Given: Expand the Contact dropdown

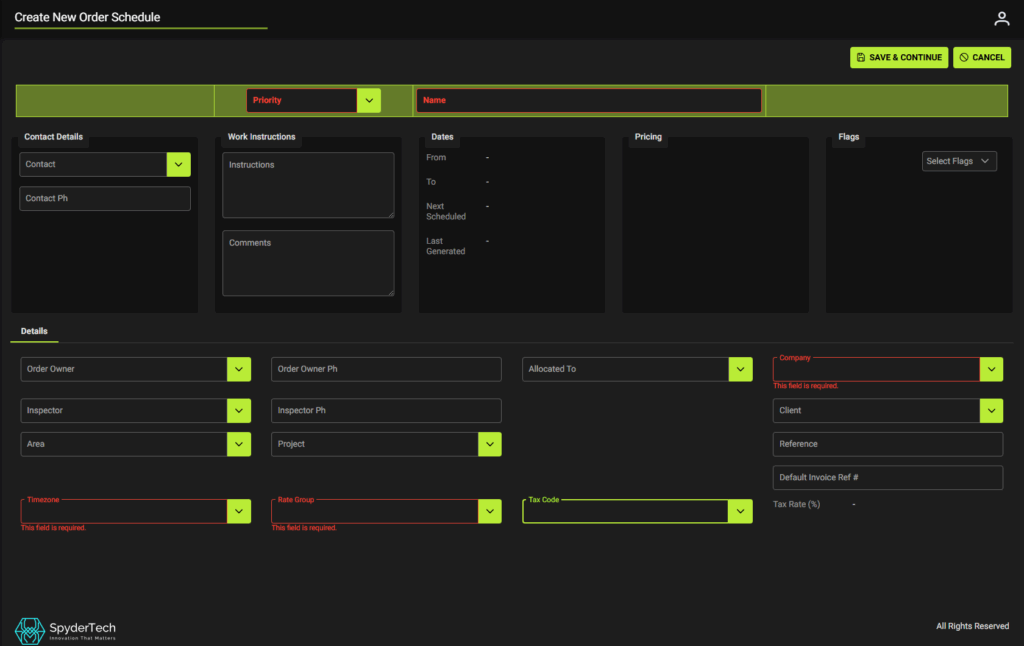Looking at the screenshot, I should (x=179, y=164).
